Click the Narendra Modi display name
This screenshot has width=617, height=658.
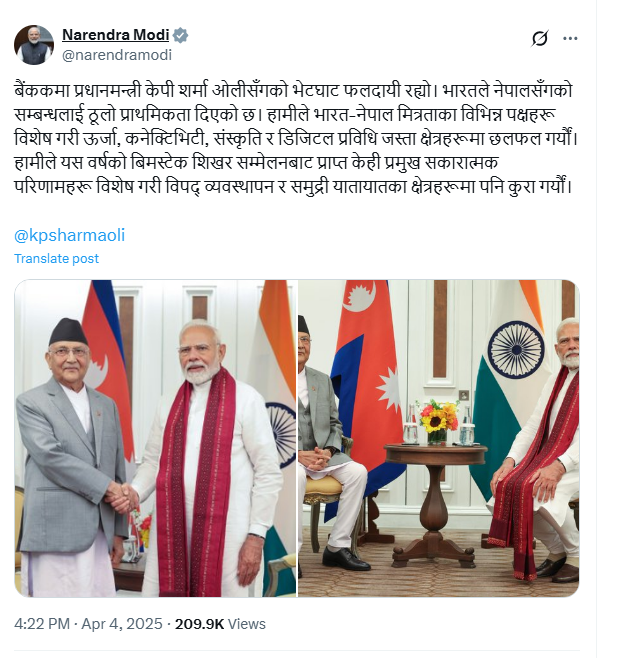pos(116,35)
